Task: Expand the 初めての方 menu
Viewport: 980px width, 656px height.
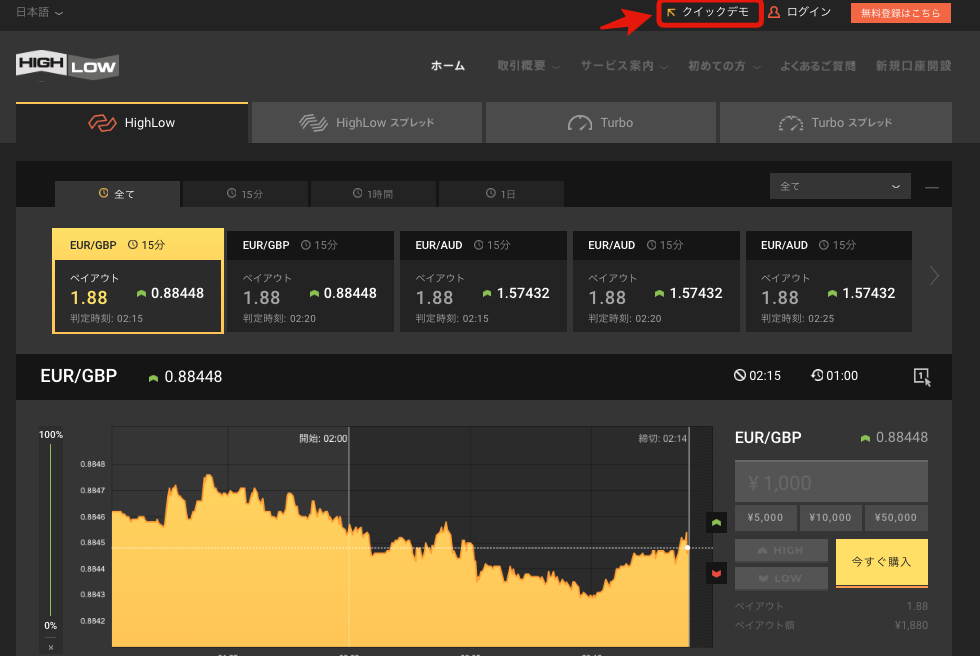Action: [x=724, y=66]
